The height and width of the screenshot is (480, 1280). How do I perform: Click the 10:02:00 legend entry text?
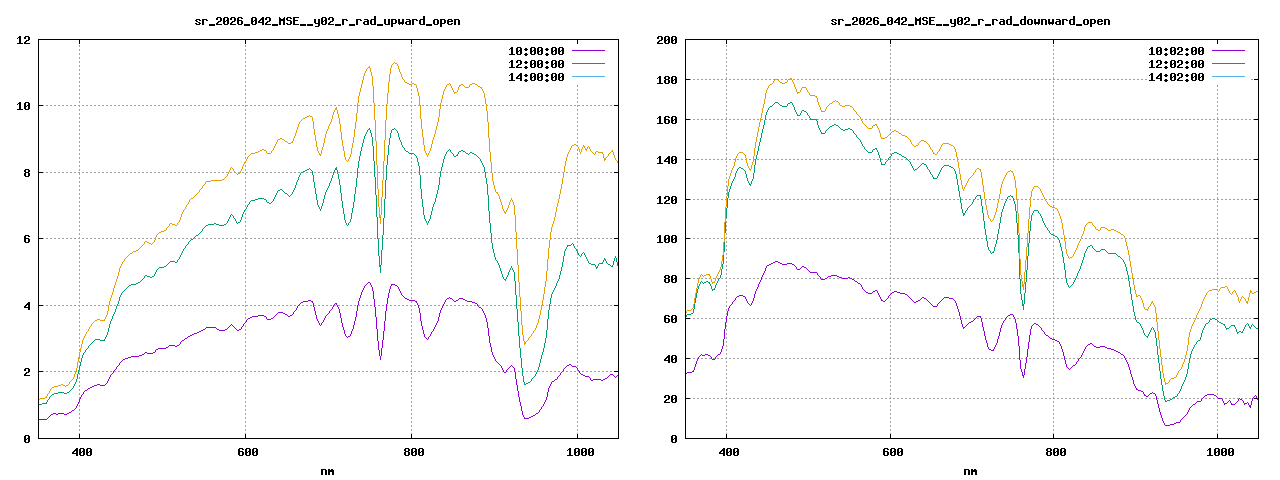[x=1175, y=50]
